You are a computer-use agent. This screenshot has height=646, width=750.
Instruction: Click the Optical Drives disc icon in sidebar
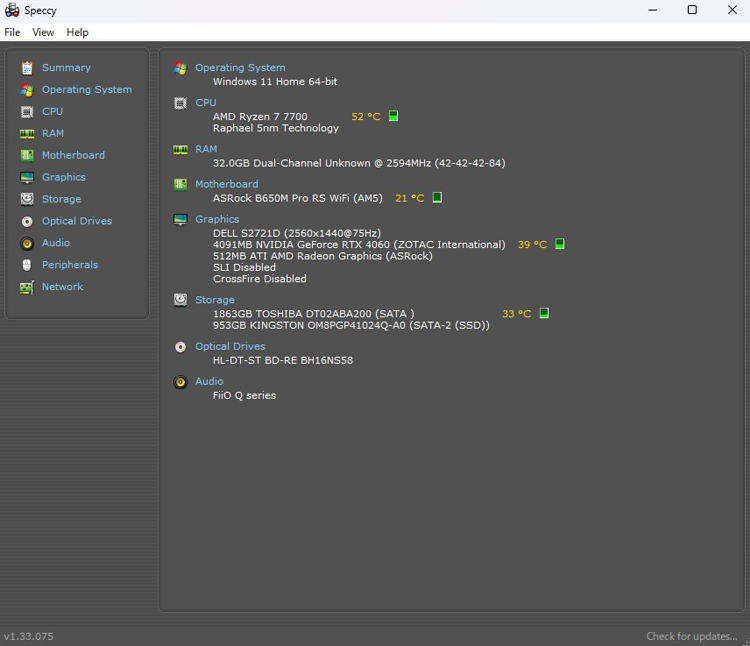[27, 222]
